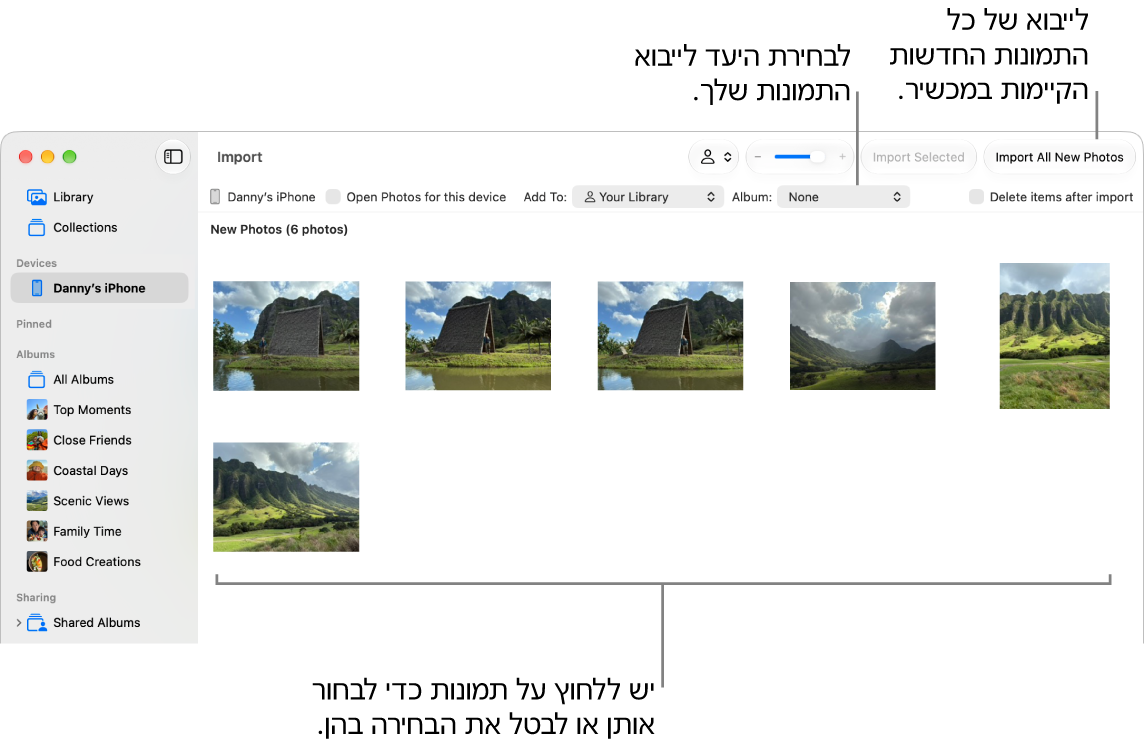Click the phone icon beside Danny's iPhone header
Image resolution: width=1144 pixels, height=747 pixels.
click(215, 197)
